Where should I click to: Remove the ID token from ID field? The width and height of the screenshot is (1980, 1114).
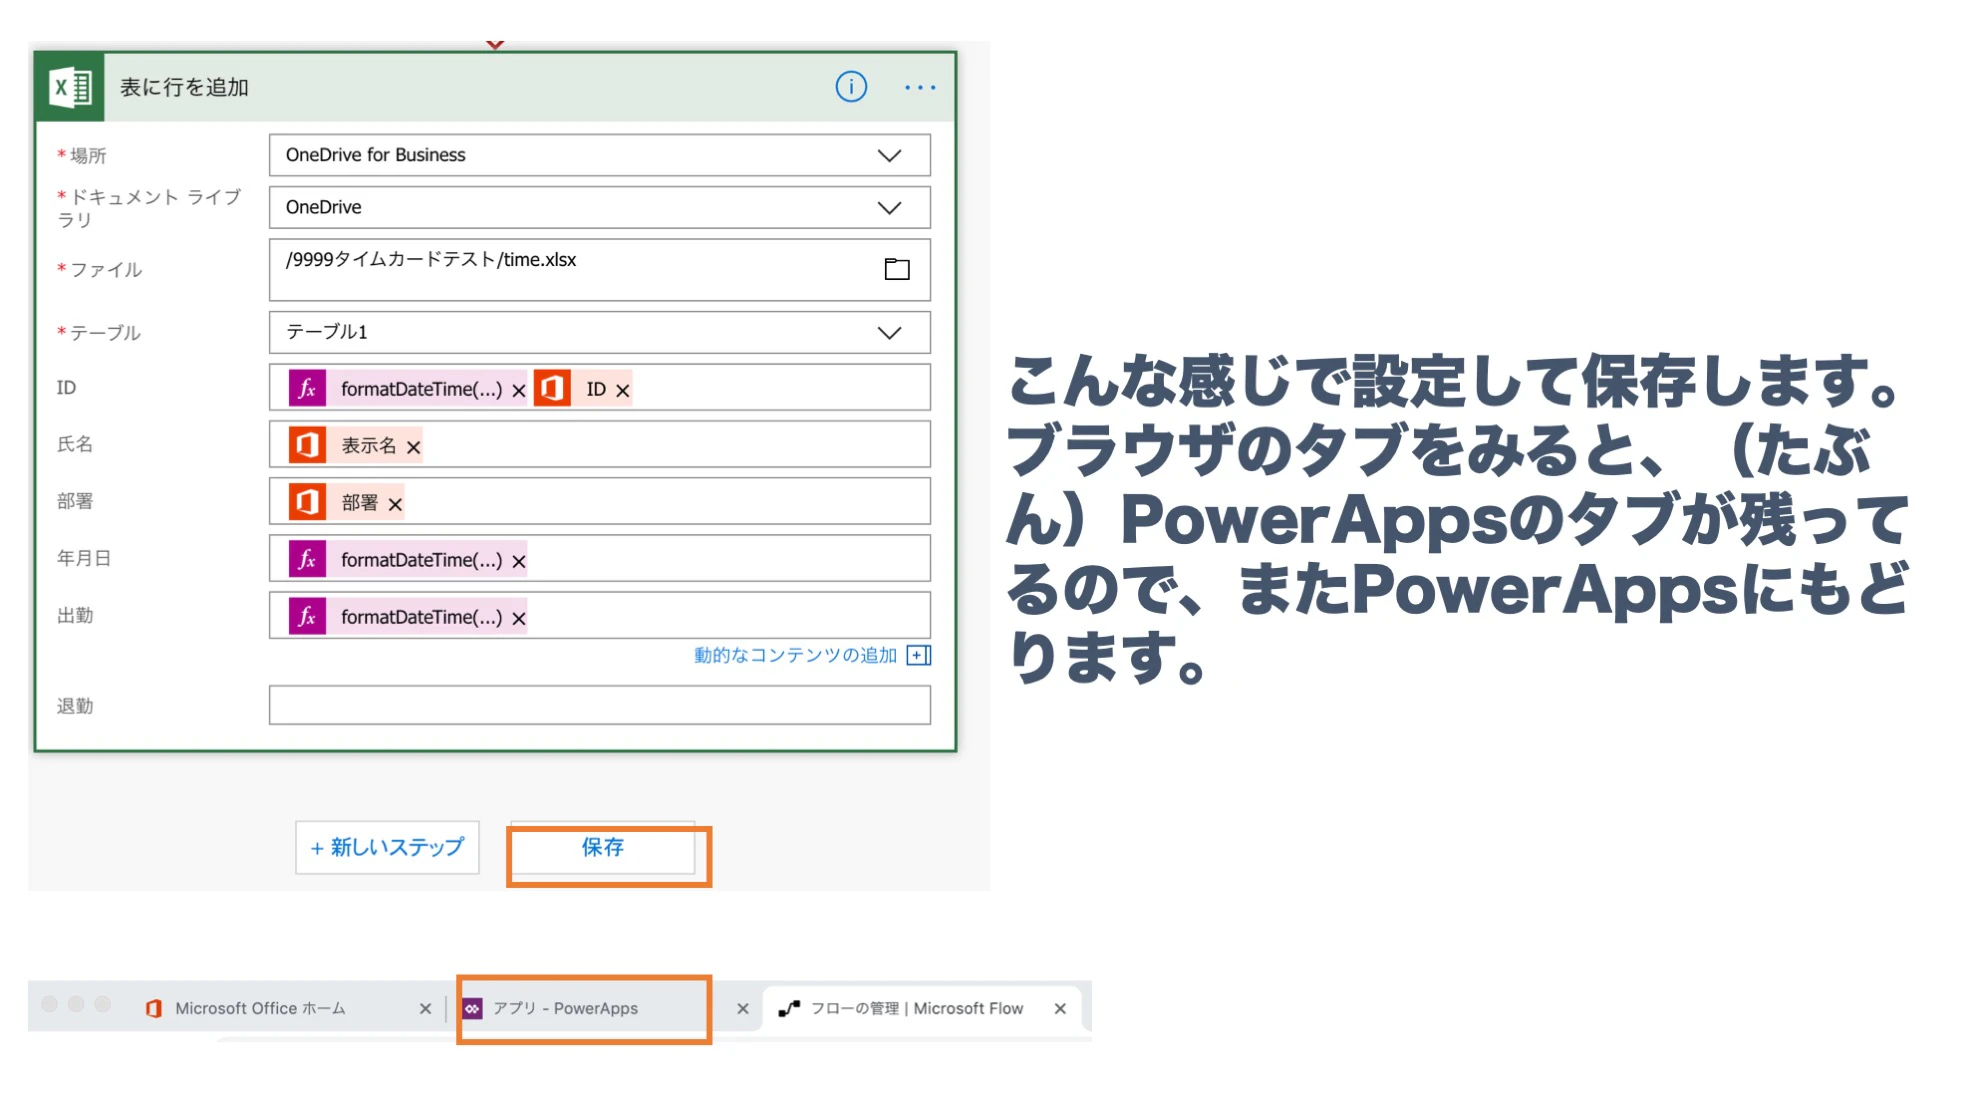(623, 391)
